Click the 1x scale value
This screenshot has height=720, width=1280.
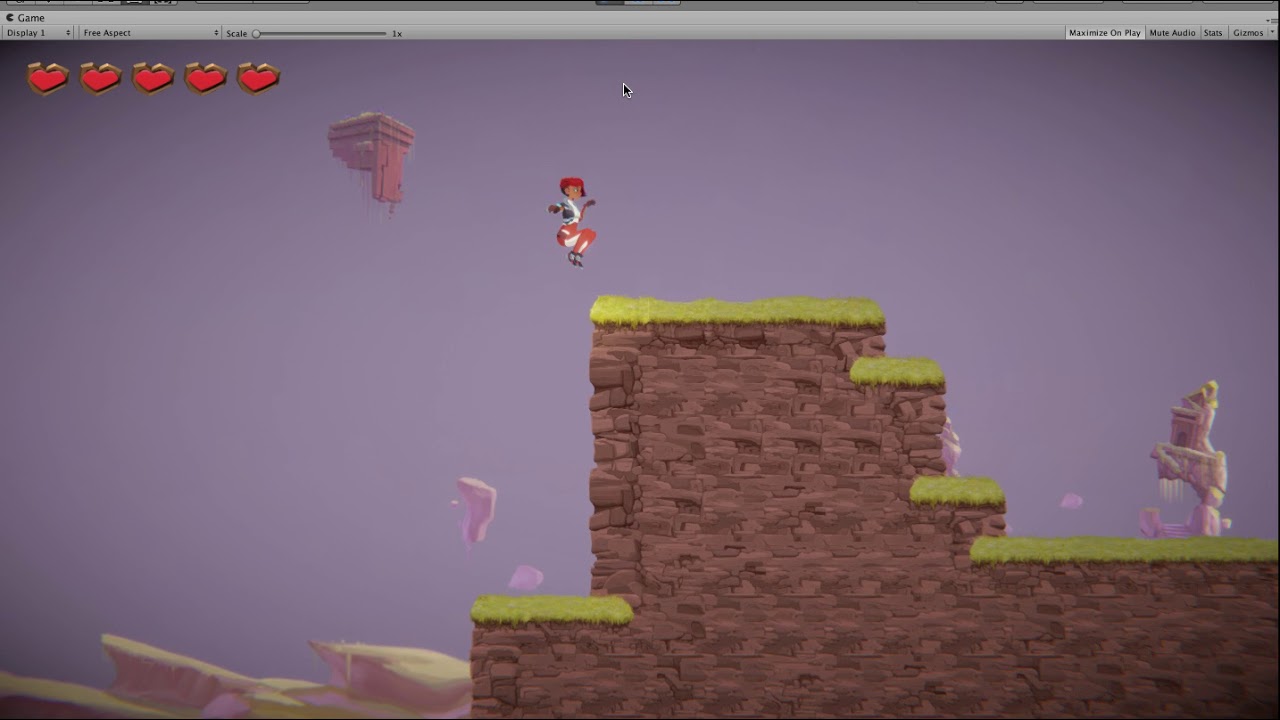[397, 33]
